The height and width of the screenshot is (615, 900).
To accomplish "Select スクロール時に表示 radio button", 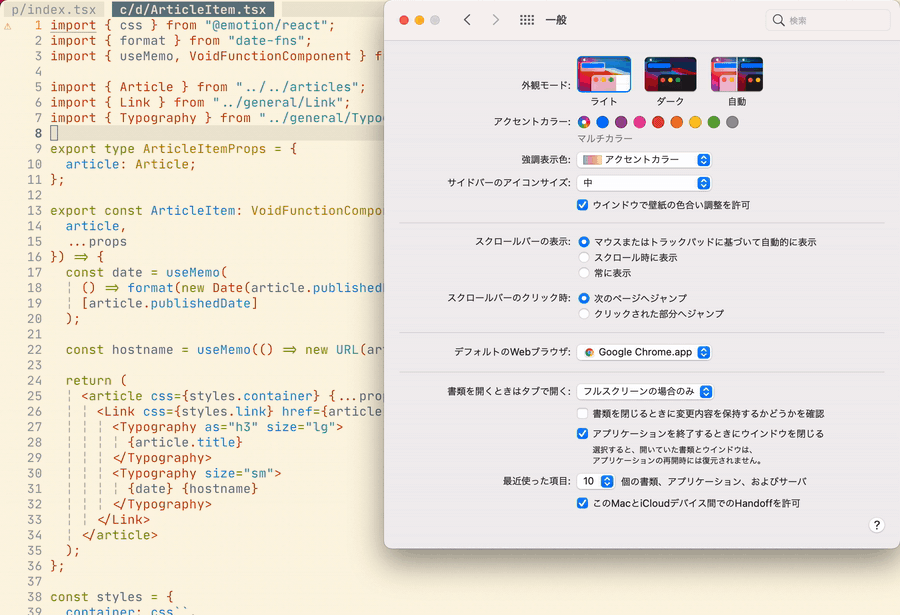I will click(x=584, y=257).
